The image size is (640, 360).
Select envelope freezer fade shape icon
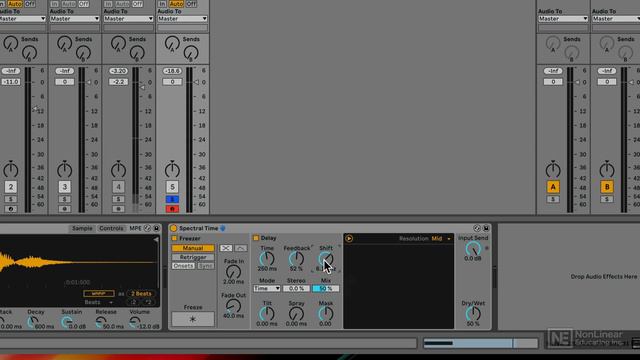pyautogui.click(x=240, y=248)
